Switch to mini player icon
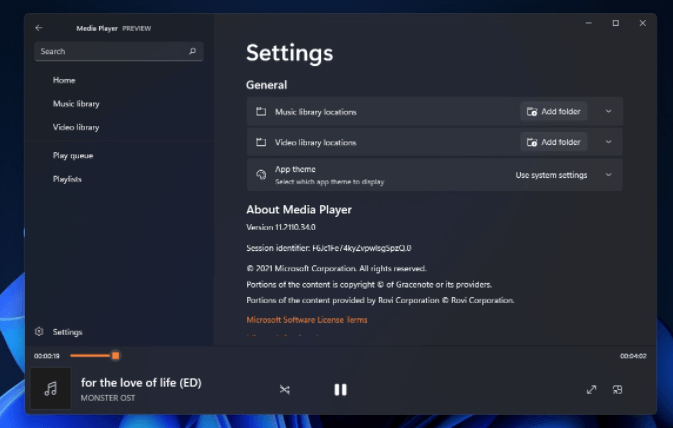The image size is (673, 428). pyautogui.click(x=617, y=389)
